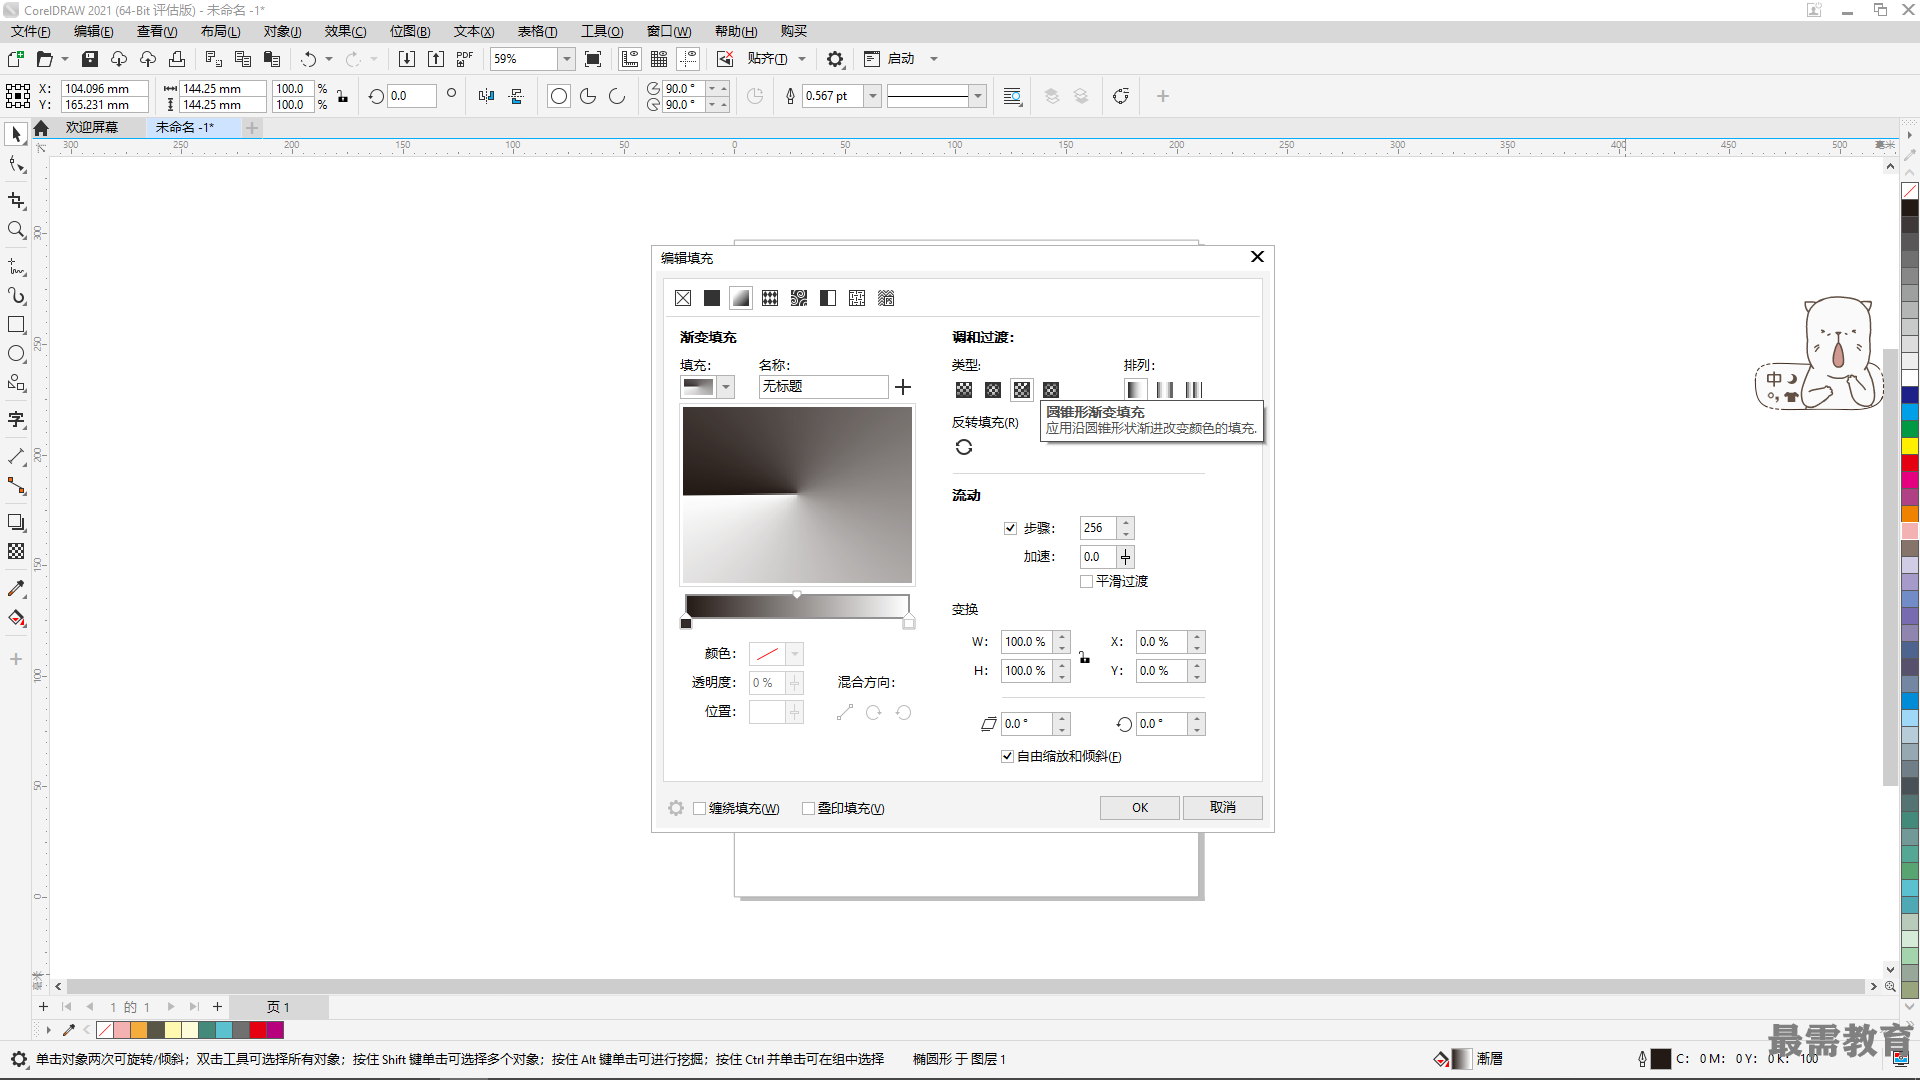Save fill with plus icon beside name

point(903,387)
